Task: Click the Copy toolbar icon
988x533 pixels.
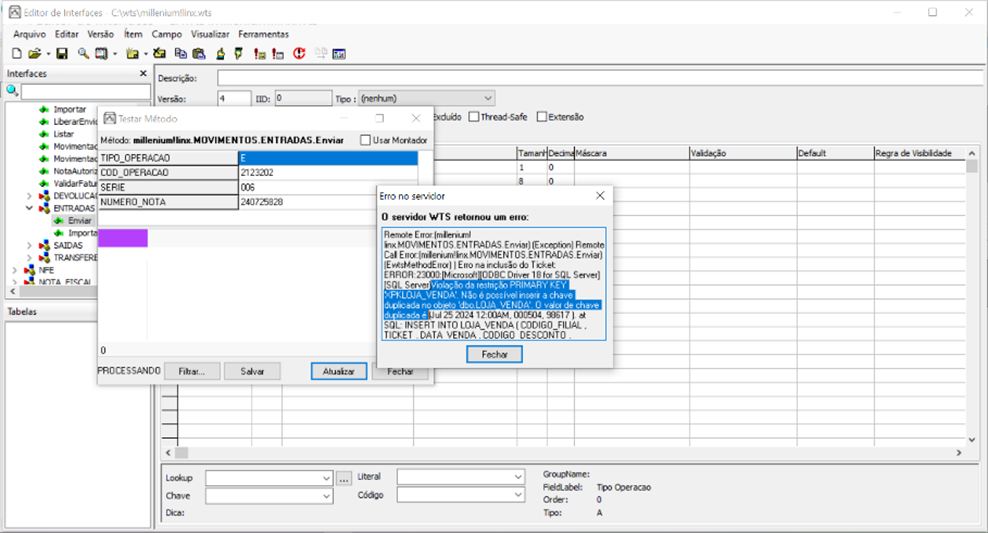Action: (x=181, y=53)
